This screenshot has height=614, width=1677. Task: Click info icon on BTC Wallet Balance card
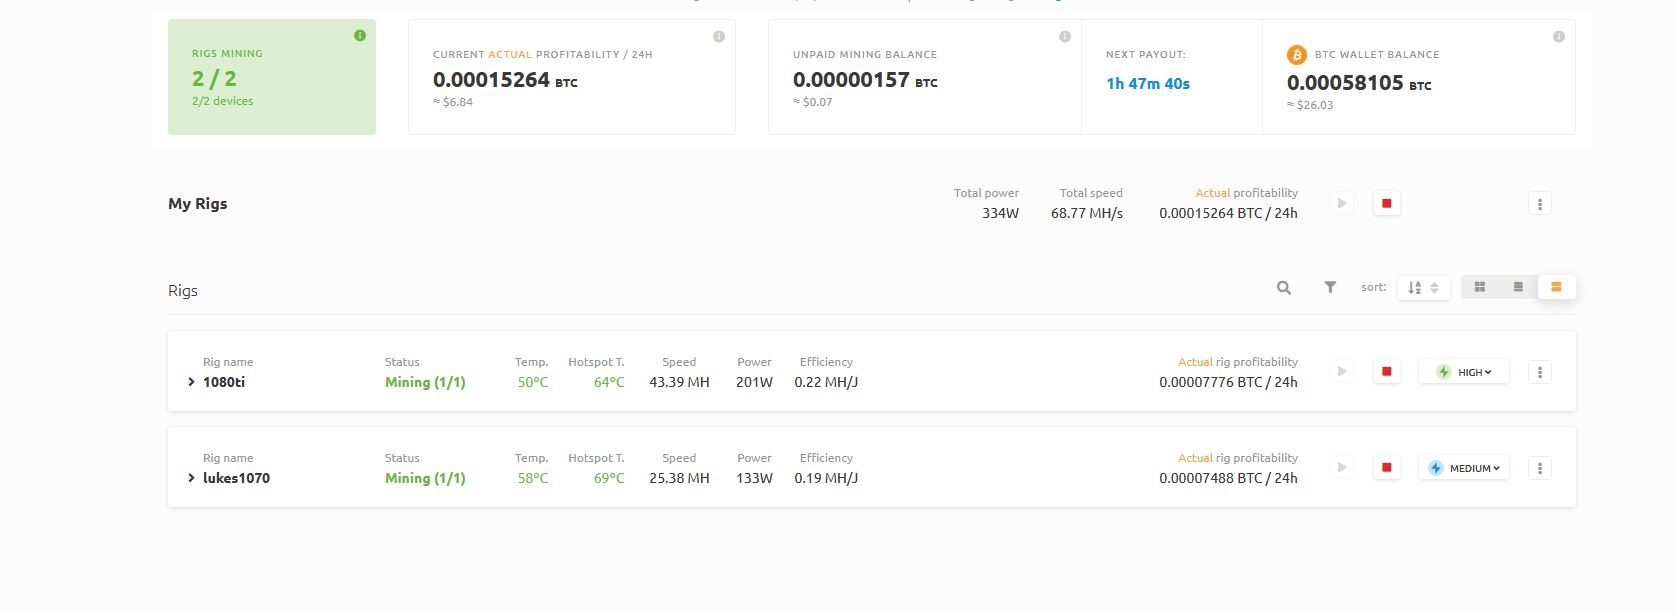click(1558, 37)
